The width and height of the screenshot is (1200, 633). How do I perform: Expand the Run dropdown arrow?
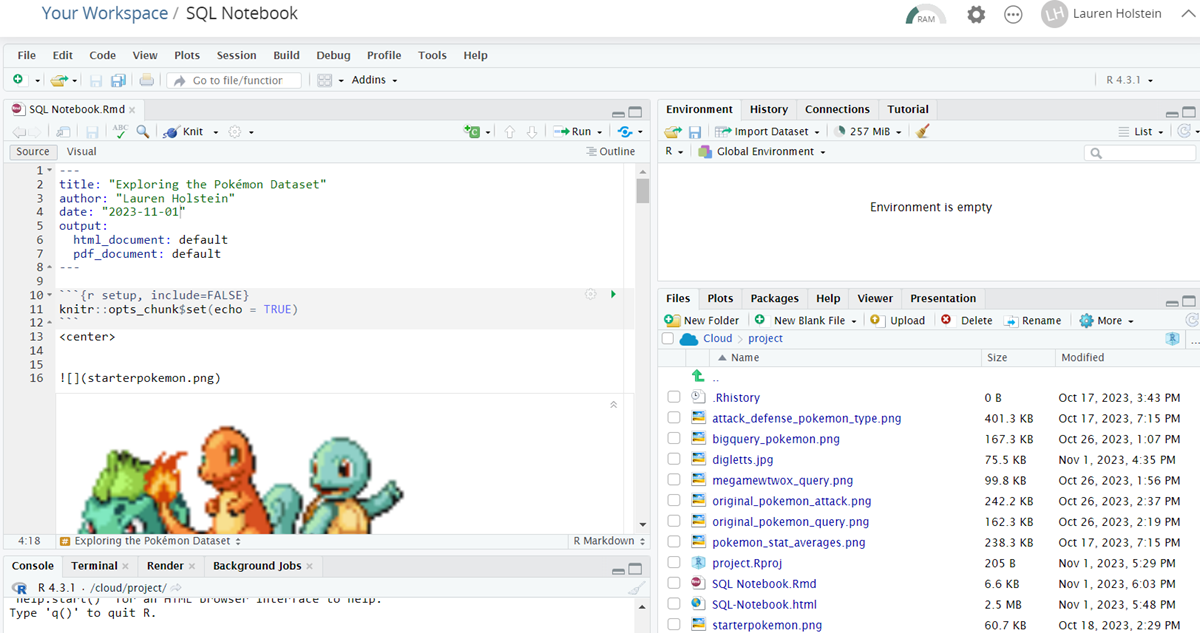click(x=600, y=132)
